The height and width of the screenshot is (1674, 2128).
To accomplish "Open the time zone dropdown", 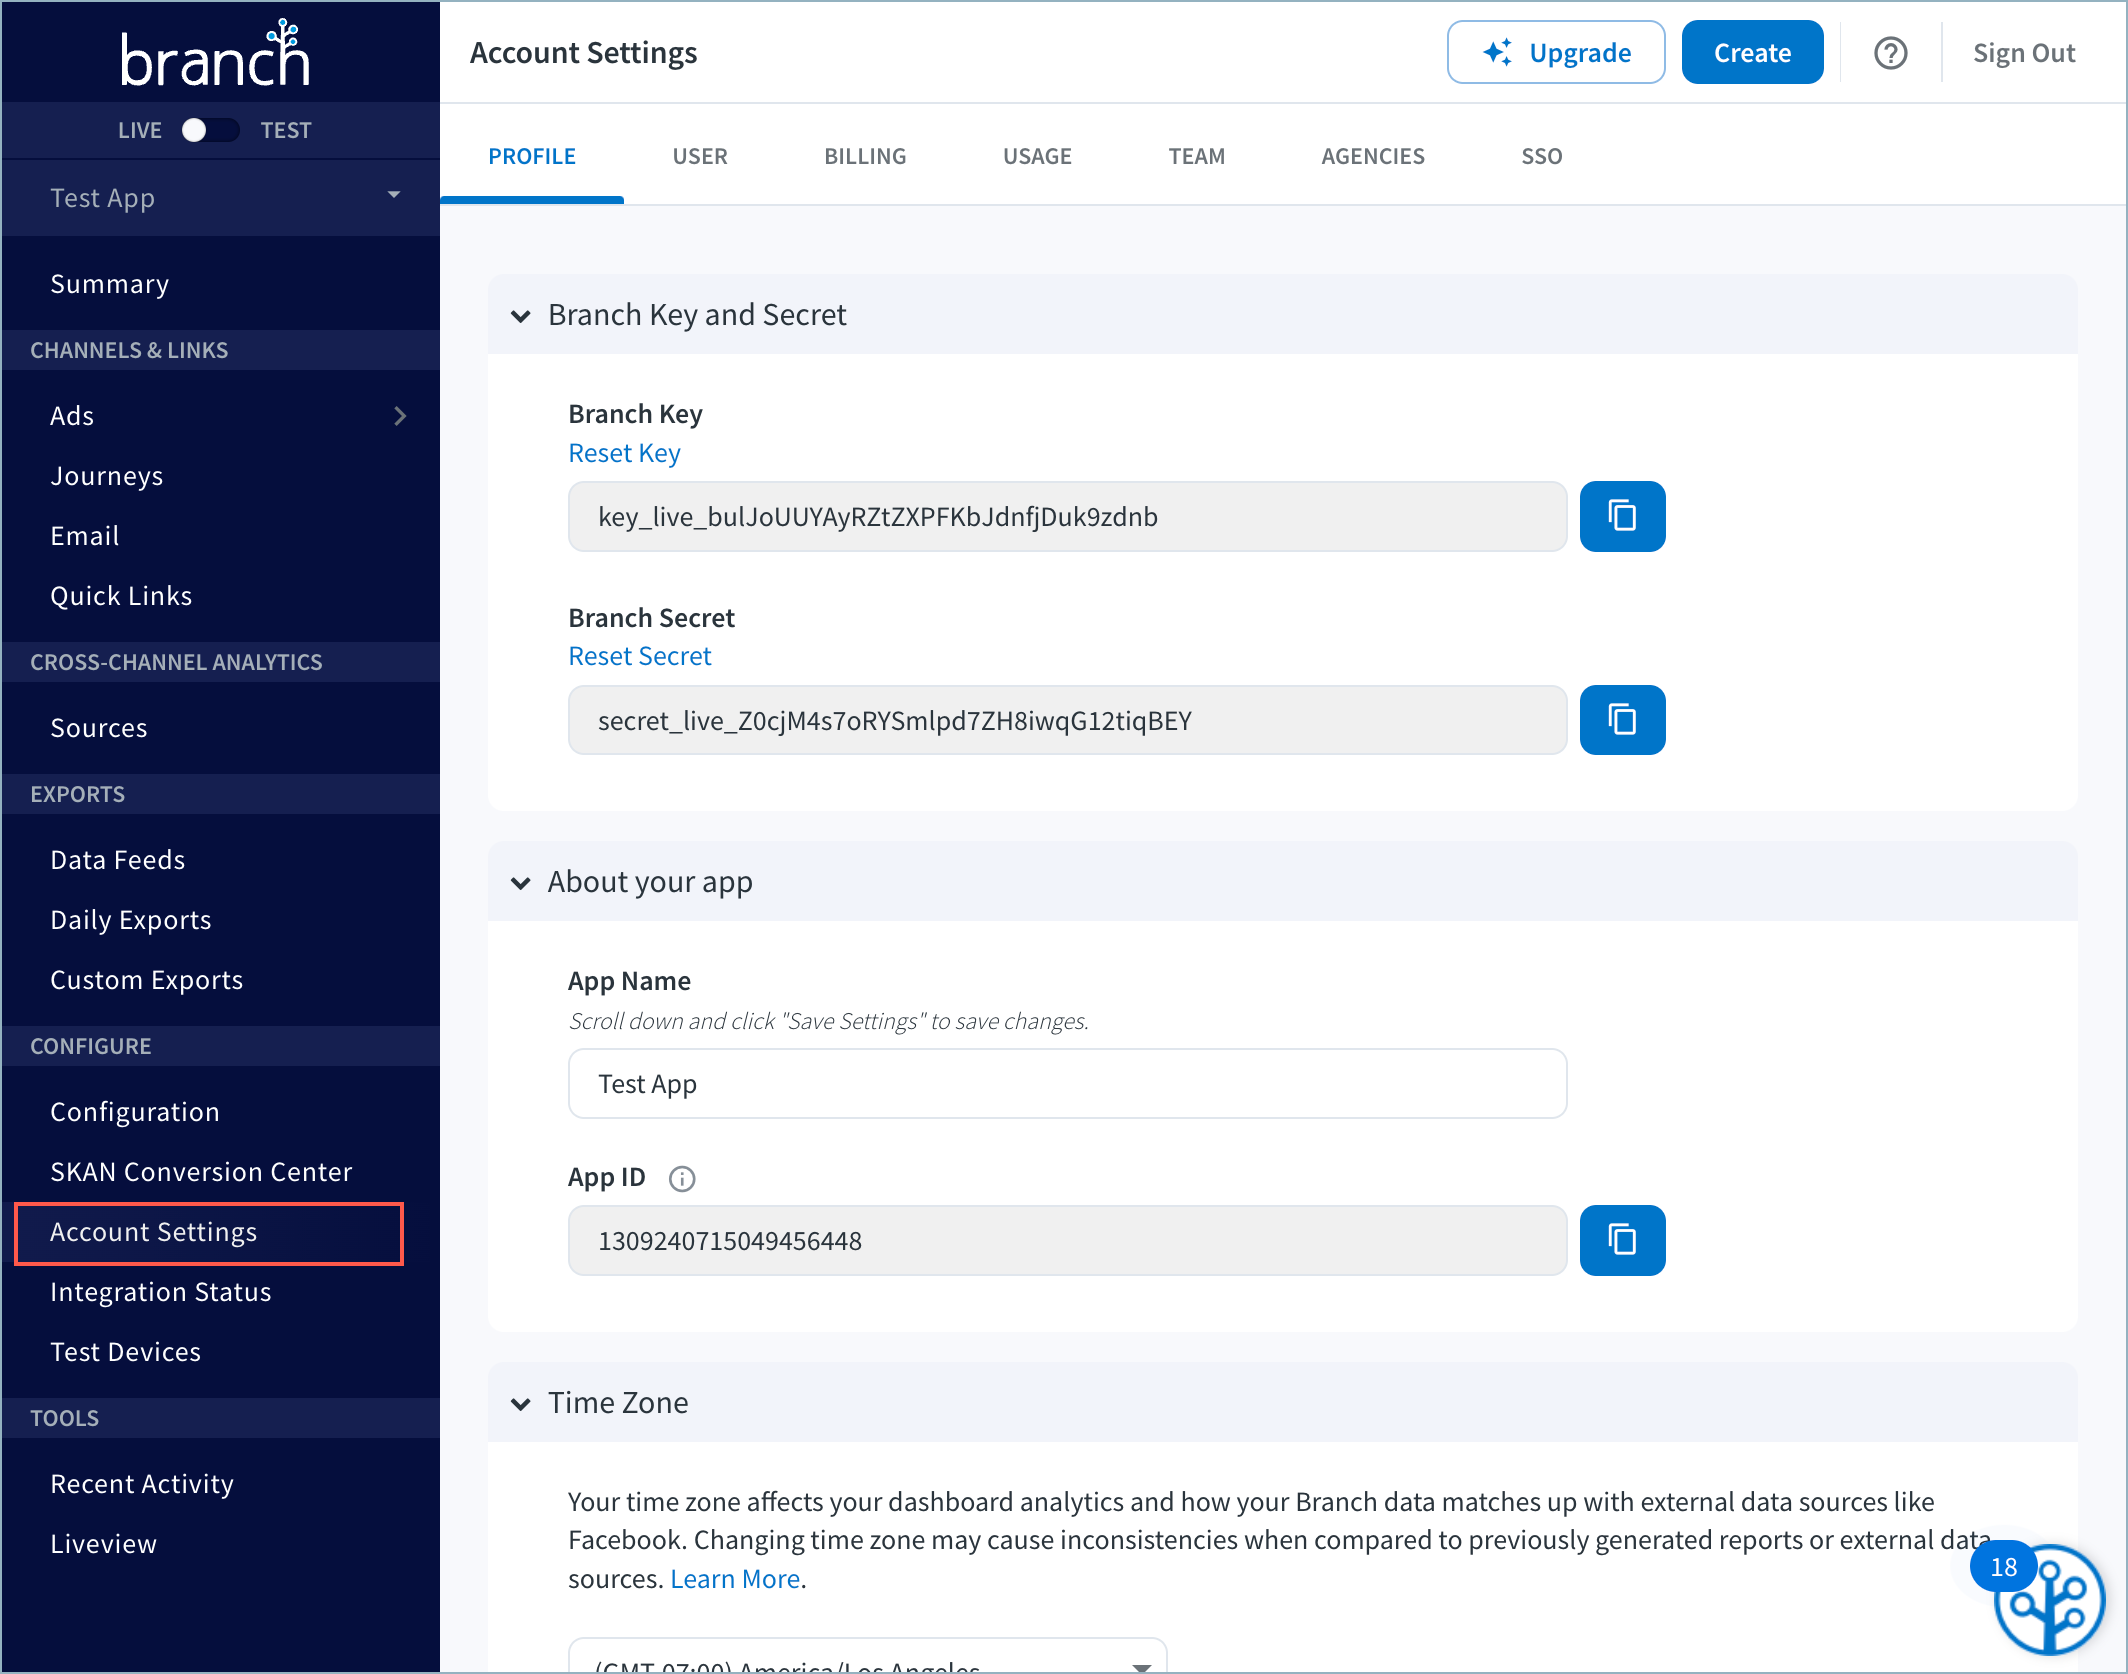I will click(867, 1660).
